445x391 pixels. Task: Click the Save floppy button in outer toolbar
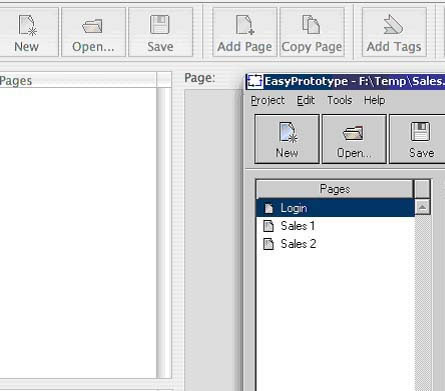coord(160,32)
